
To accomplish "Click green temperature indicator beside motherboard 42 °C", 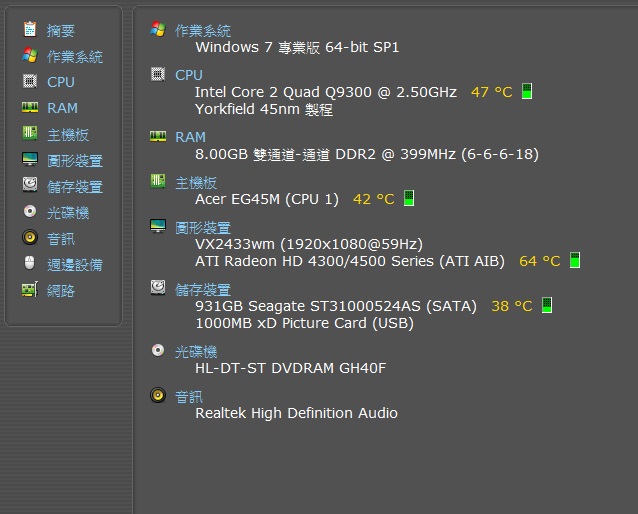I will pos(409,198).
